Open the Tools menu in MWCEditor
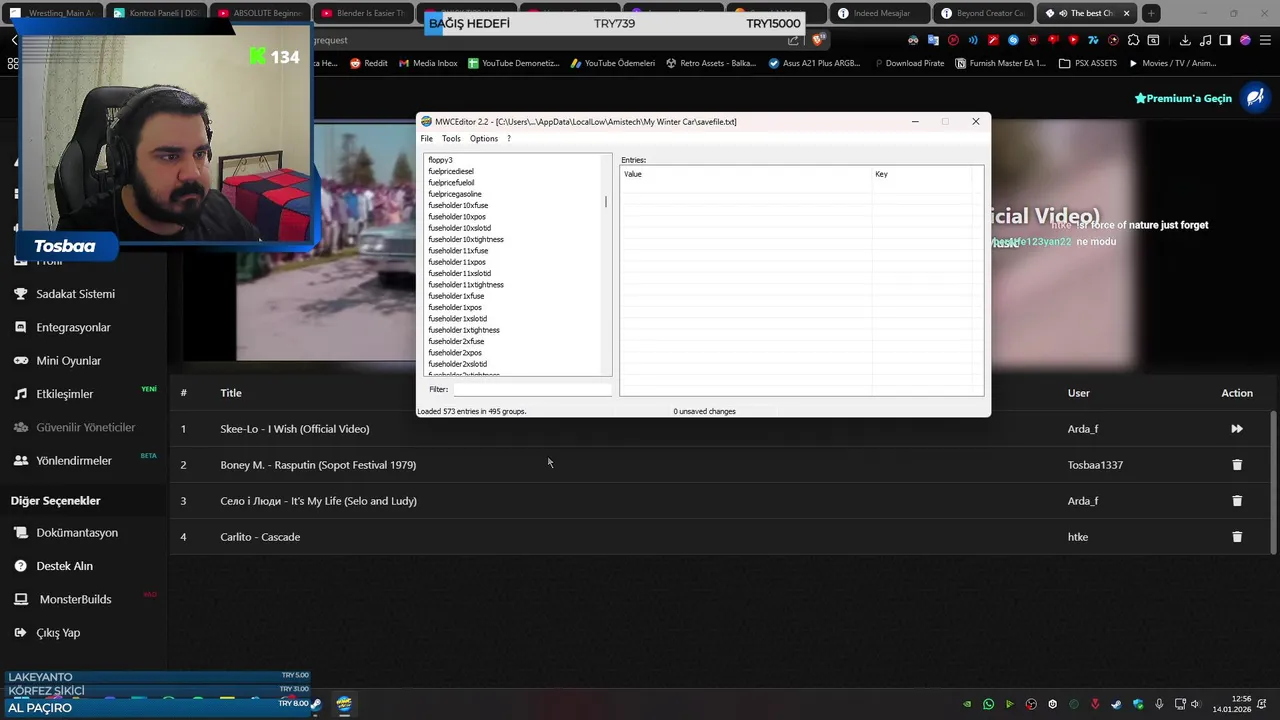This screenshot has width=1280, height=720. 451,139
